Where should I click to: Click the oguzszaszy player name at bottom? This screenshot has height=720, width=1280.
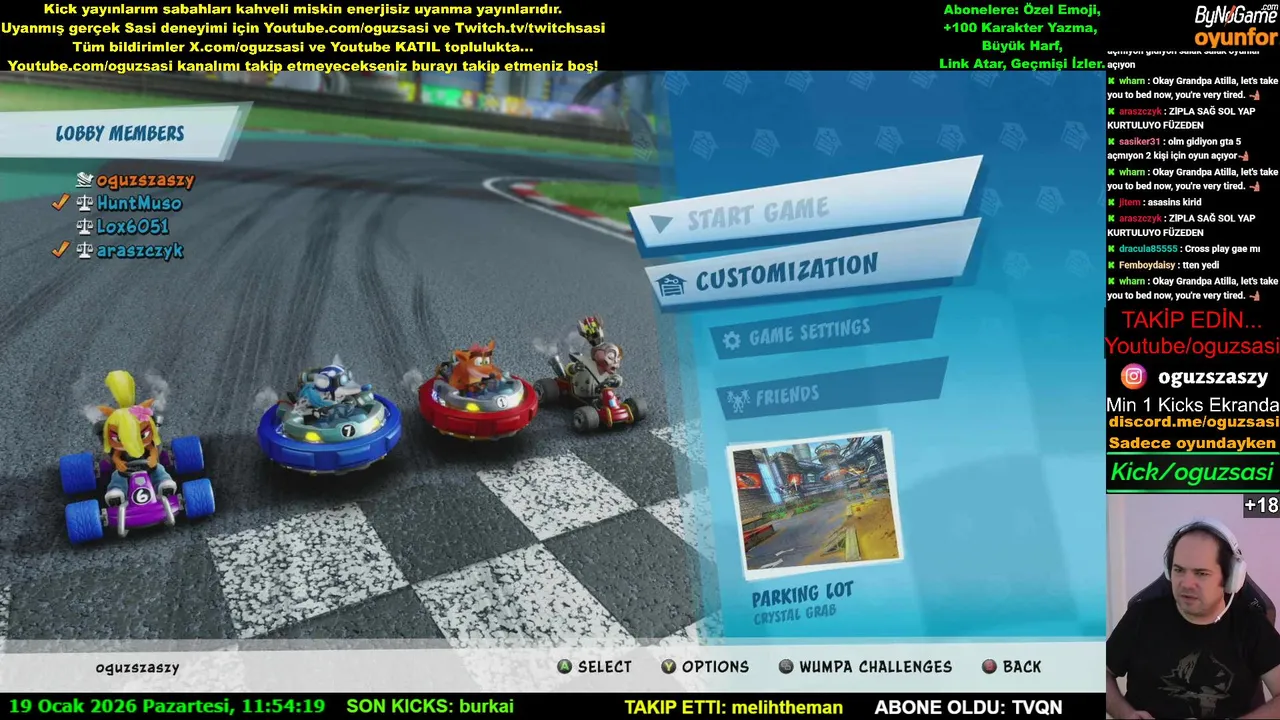click(138, 667)
